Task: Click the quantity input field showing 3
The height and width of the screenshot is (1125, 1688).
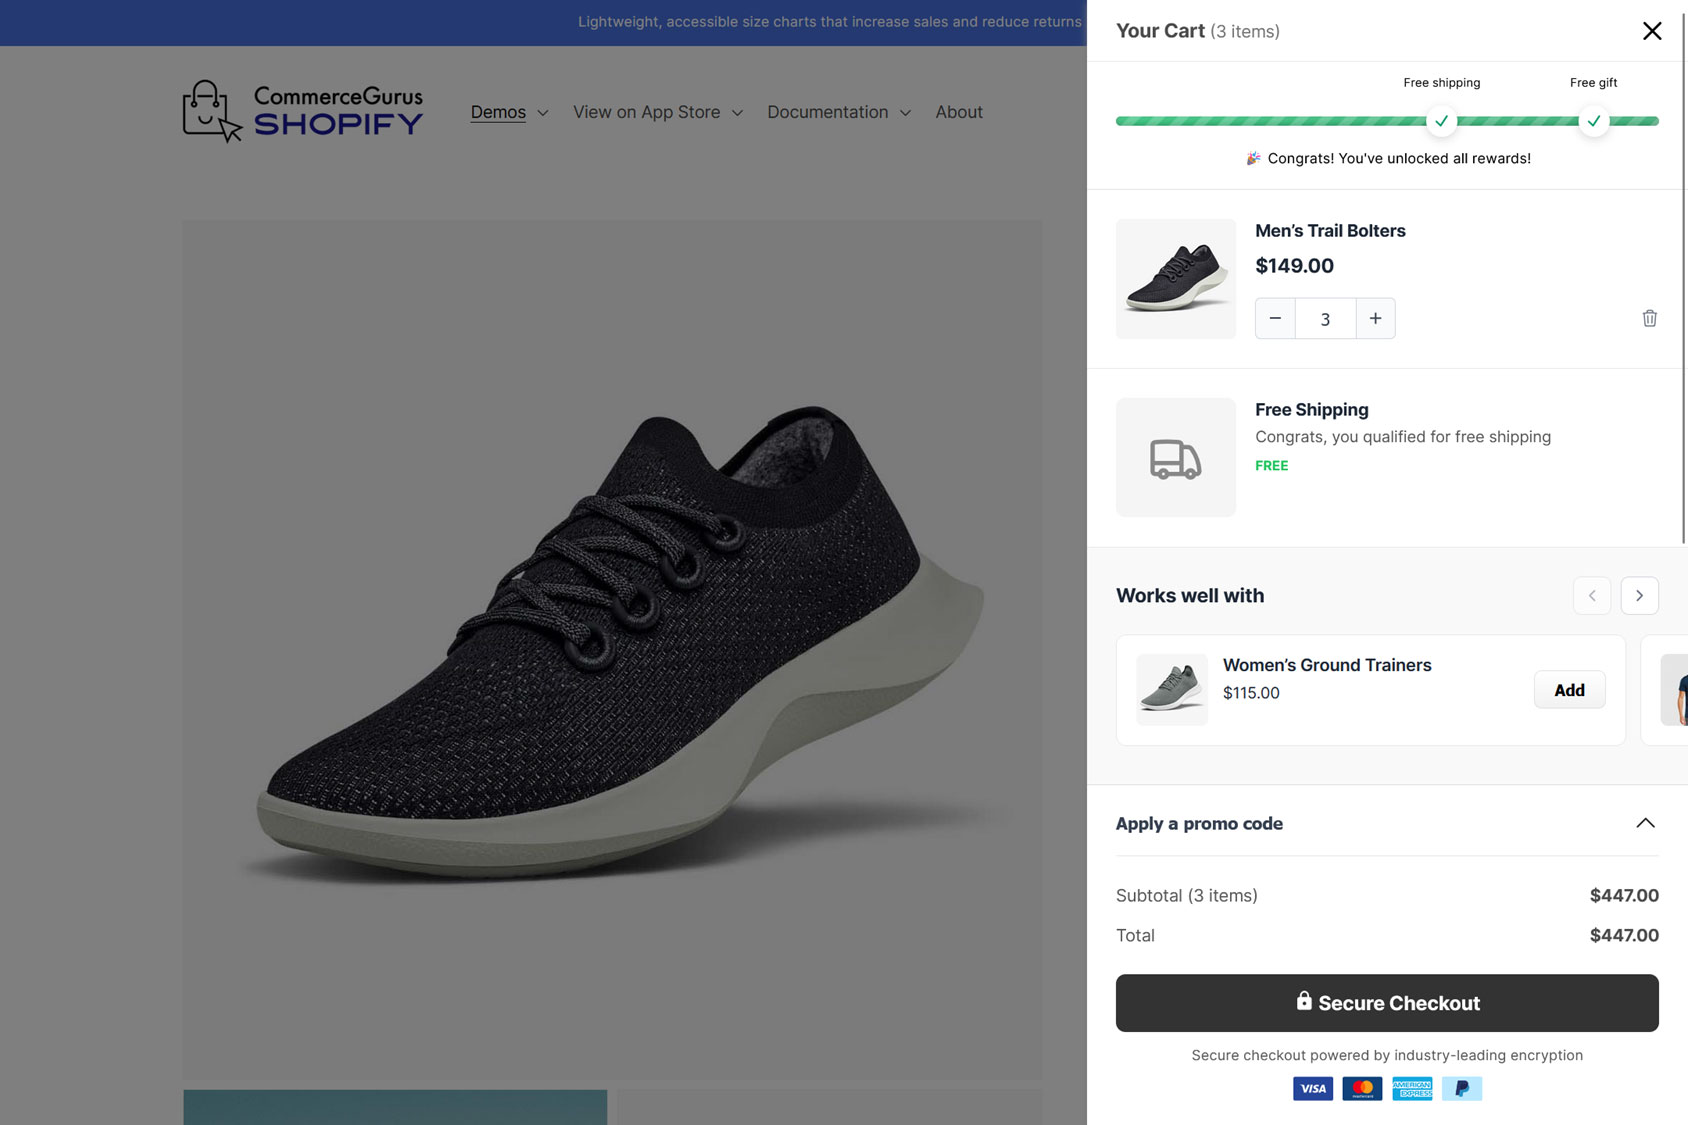Action: [x=1325, y=319]
